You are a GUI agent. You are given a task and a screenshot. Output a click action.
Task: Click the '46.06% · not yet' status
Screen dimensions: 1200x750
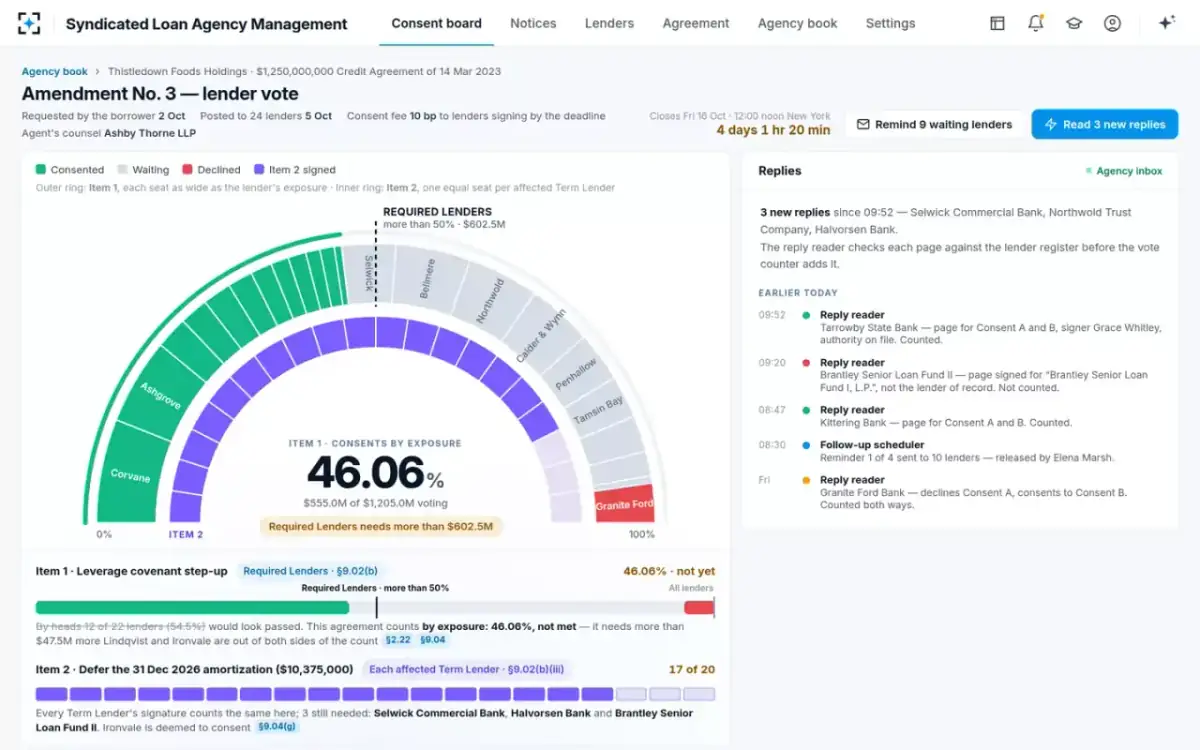click(669, 571)
